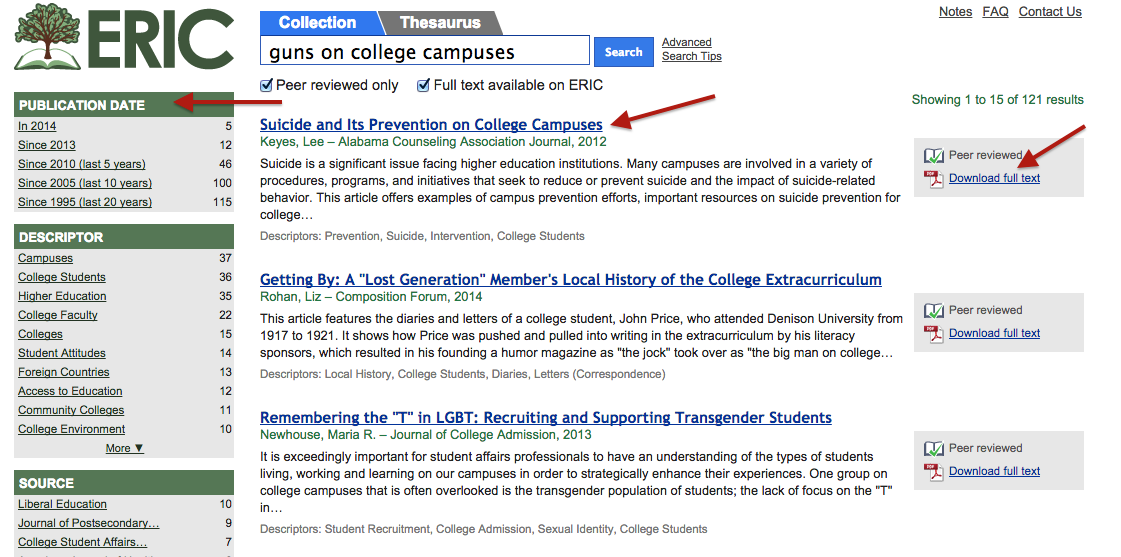The width and height of the screenshot is (1121, 557).
Task: Switch to the Thesaurus tab
Action: (x=440, y=23)
